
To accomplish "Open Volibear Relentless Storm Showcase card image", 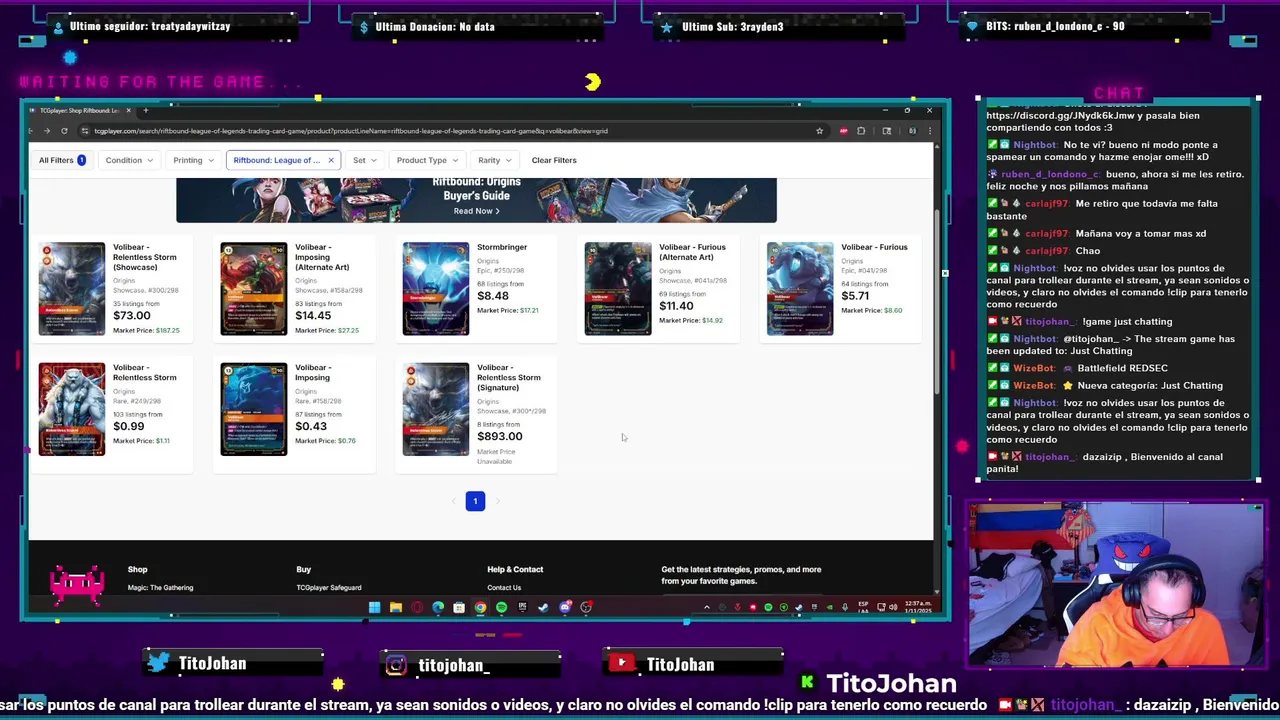I will pos(71,288).
